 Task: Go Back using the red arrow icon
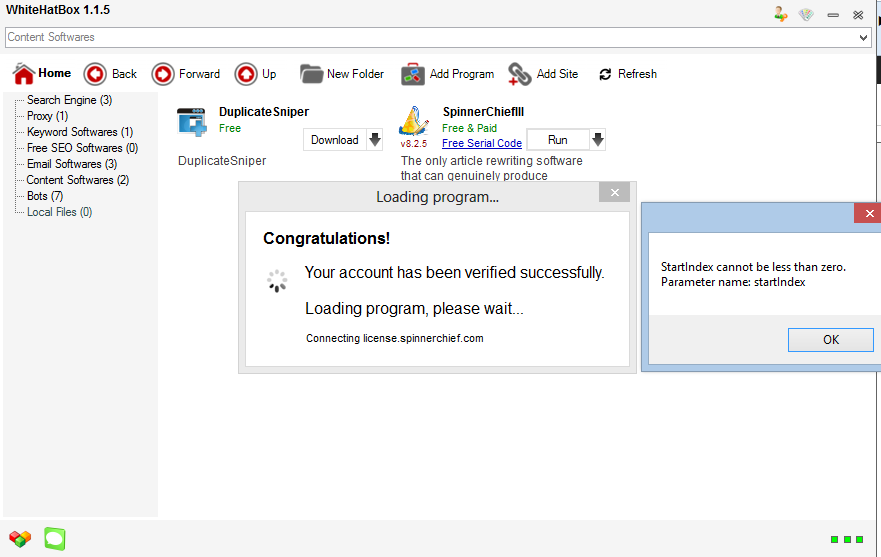click(x=95, y=74)
